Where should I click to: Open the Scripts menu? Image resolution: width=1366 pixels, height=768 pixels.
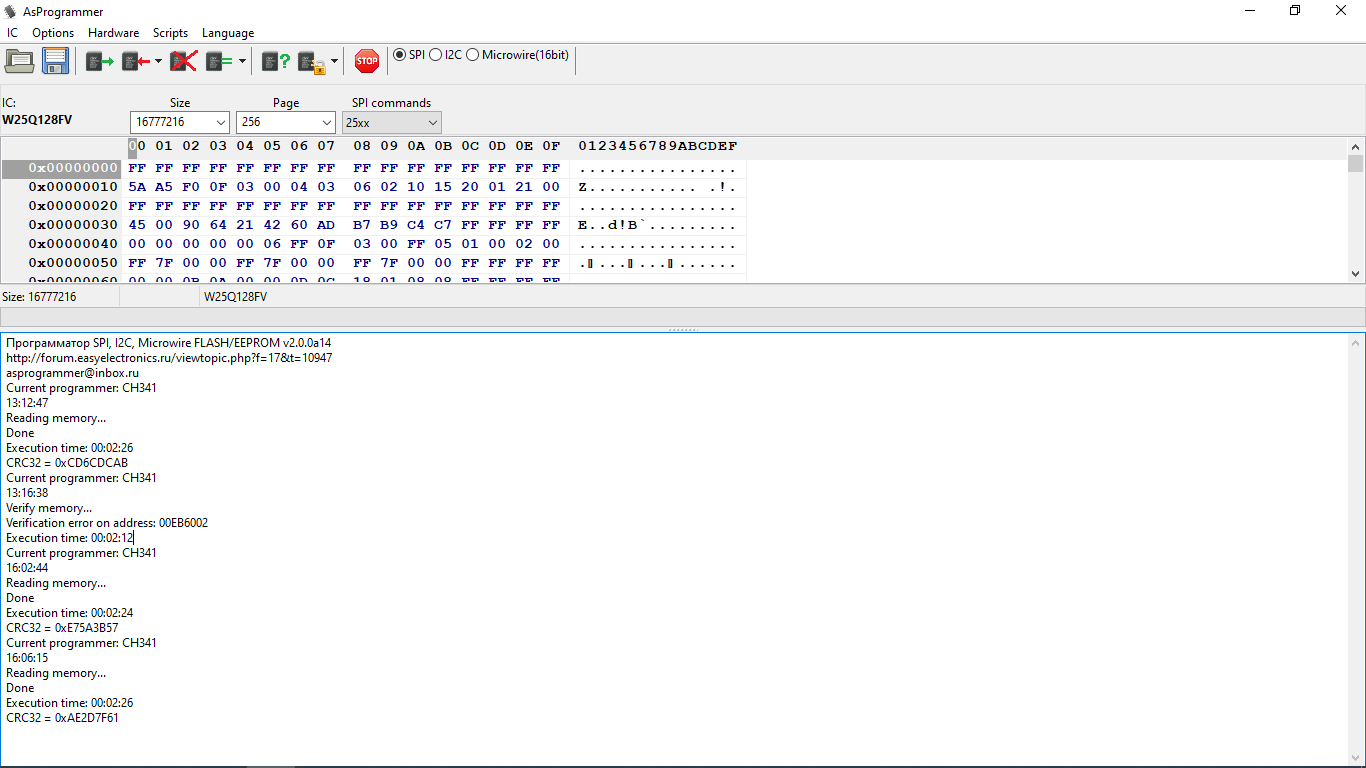[170, 33]
